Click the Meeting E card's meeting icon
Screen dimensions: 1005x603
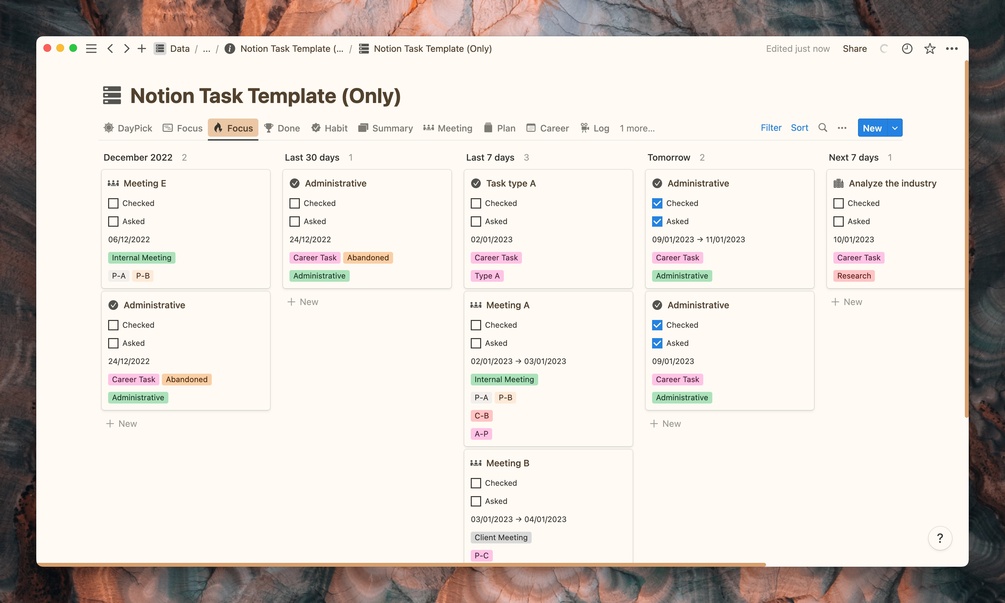[x=113, y=183]
